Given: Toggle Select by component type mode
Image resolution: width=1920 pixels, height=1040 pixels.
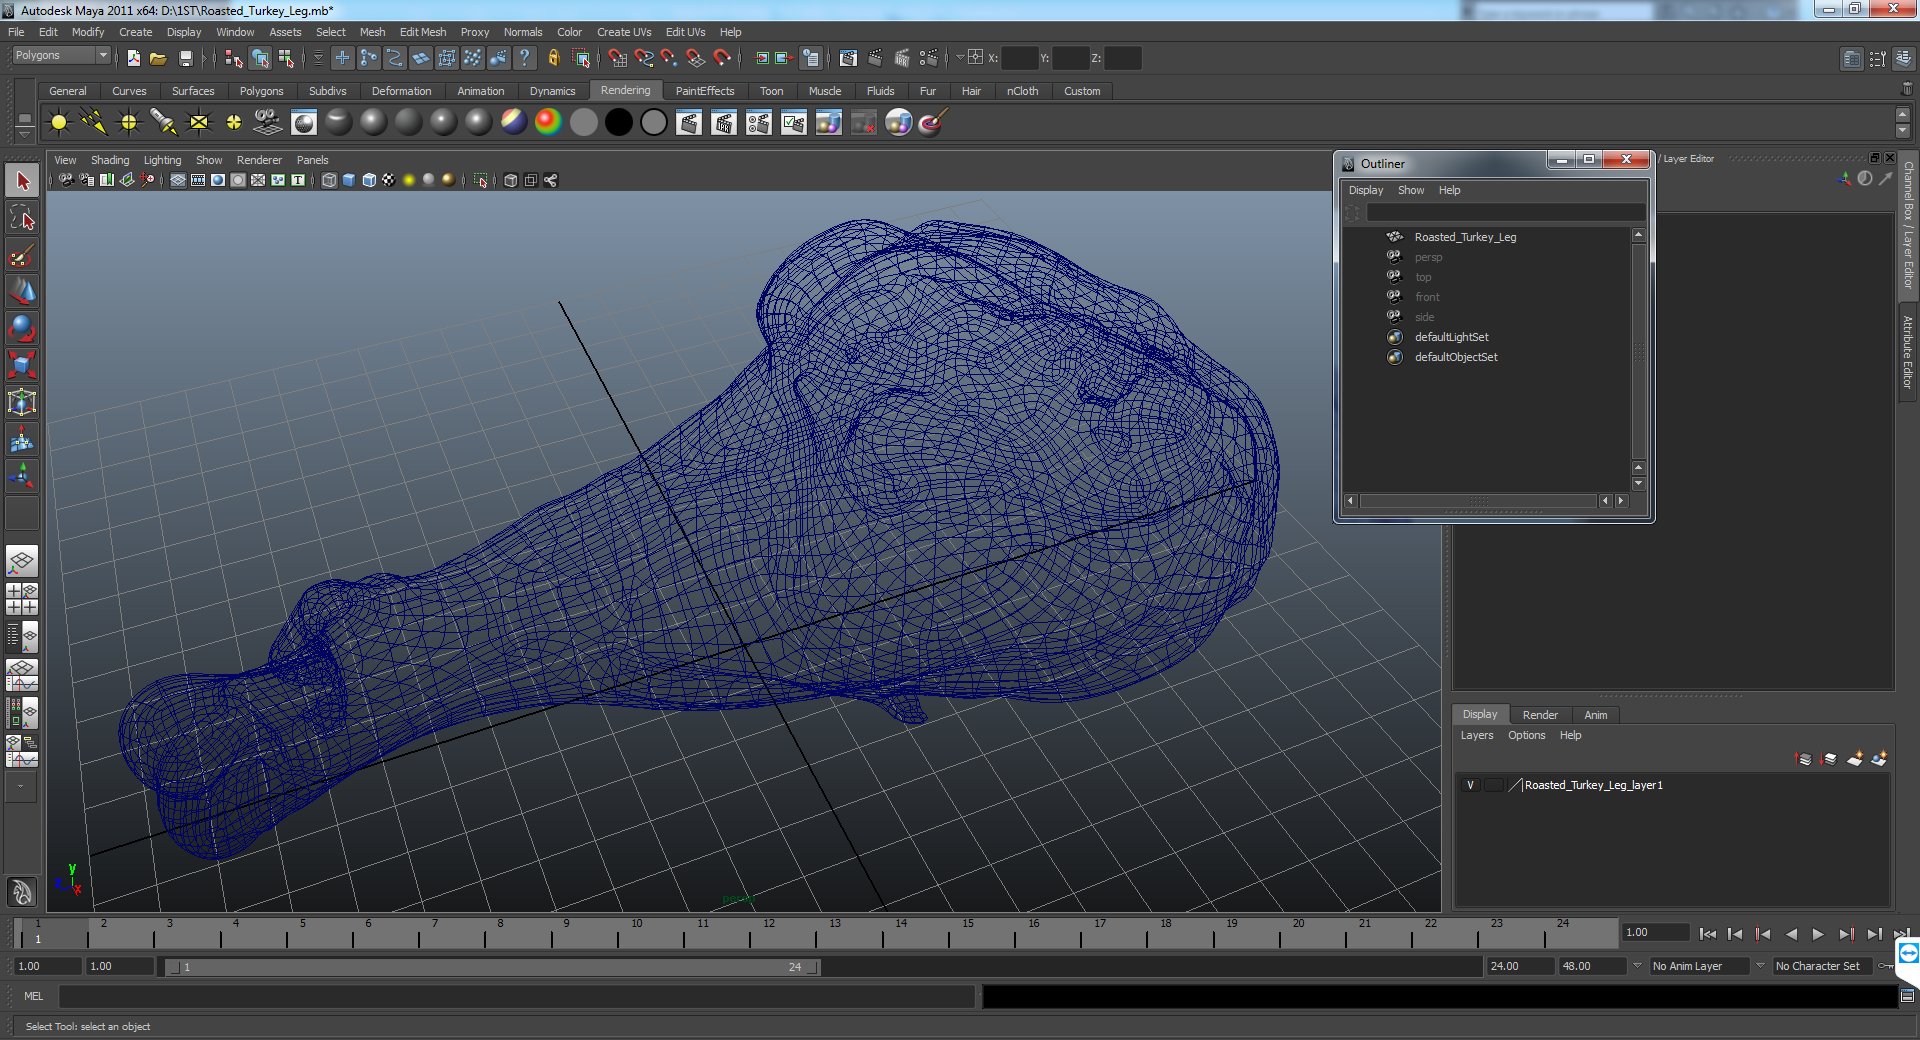Looking at the screenshot, I should (x=286, y=58).
